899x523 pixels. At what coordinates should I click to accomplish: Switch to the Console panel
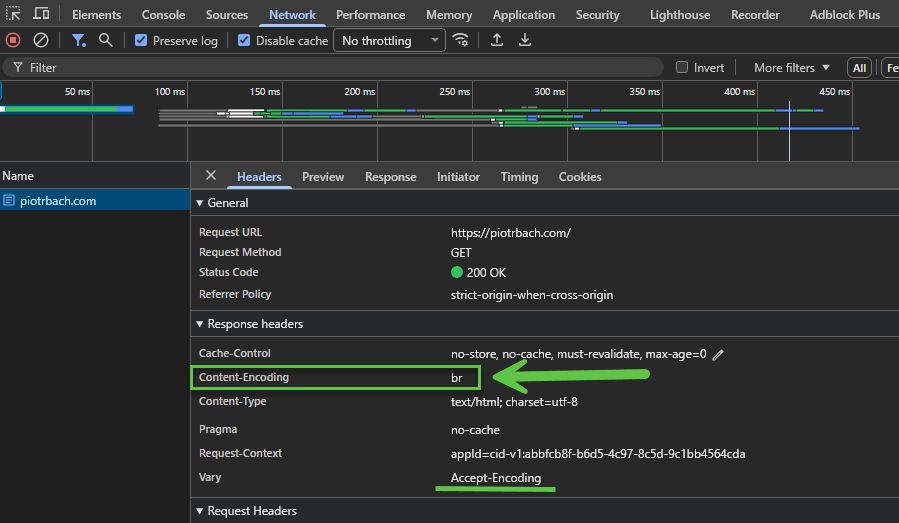163,14
